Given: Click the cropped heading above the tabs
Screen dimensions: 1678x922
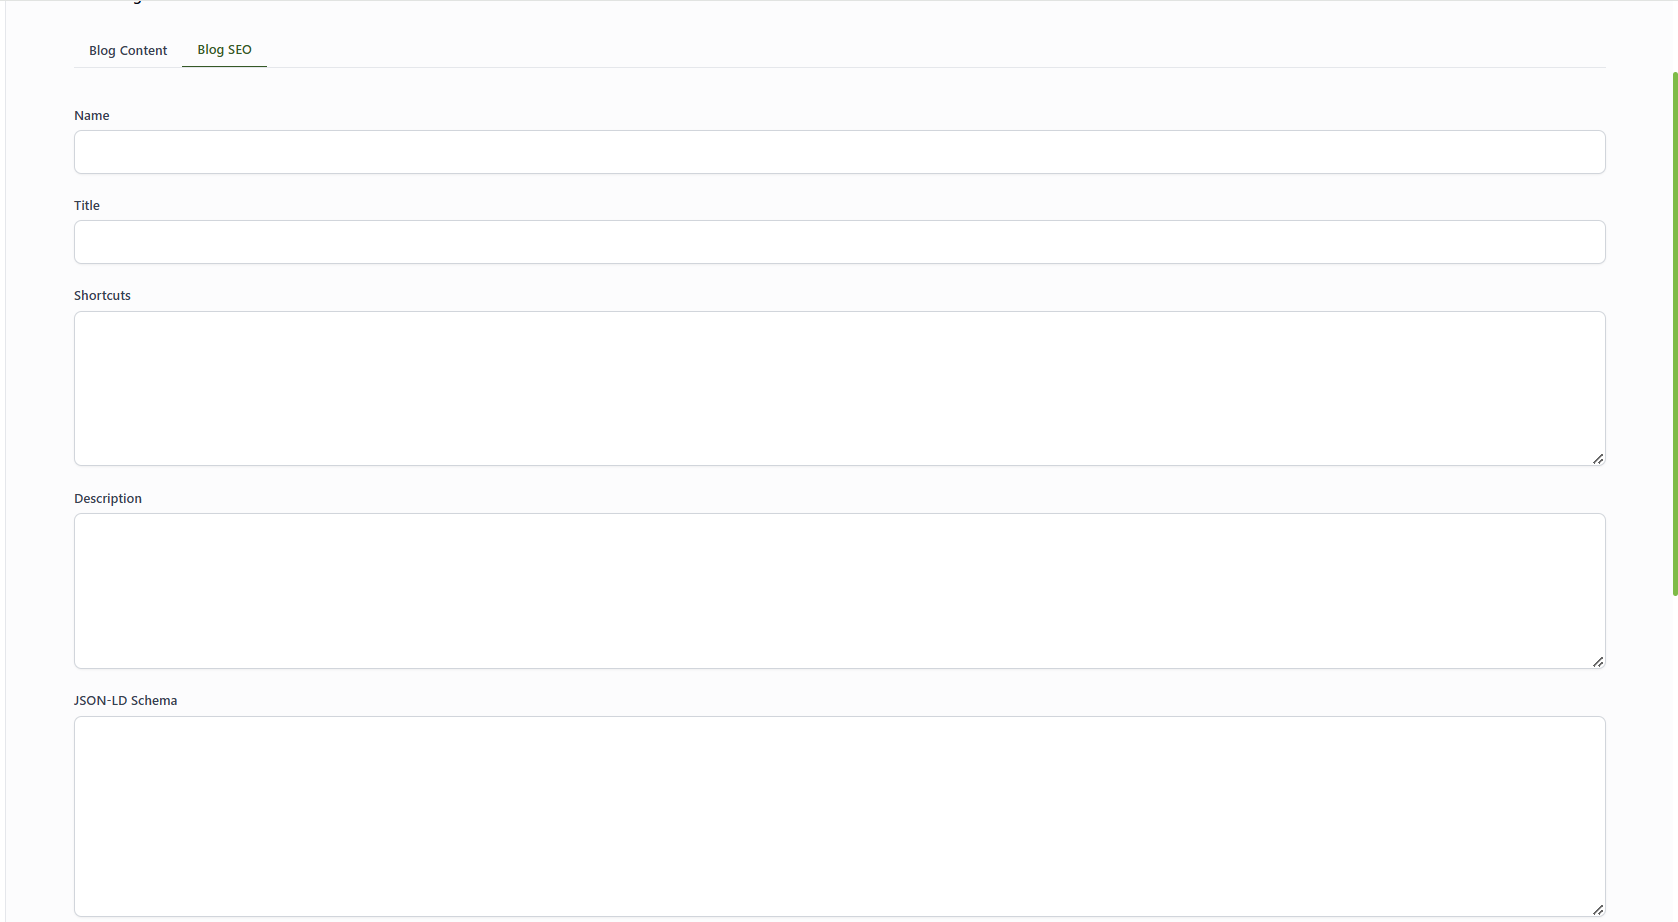Looking at the screenshot, I should [x=110, y=2].
